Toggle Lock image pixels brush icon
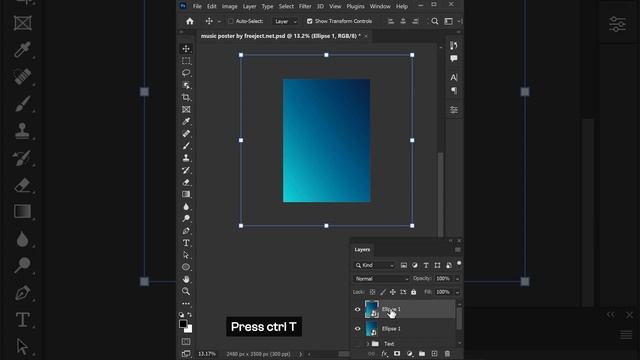Viewport: 640px width, 360px height. point(382,292)
